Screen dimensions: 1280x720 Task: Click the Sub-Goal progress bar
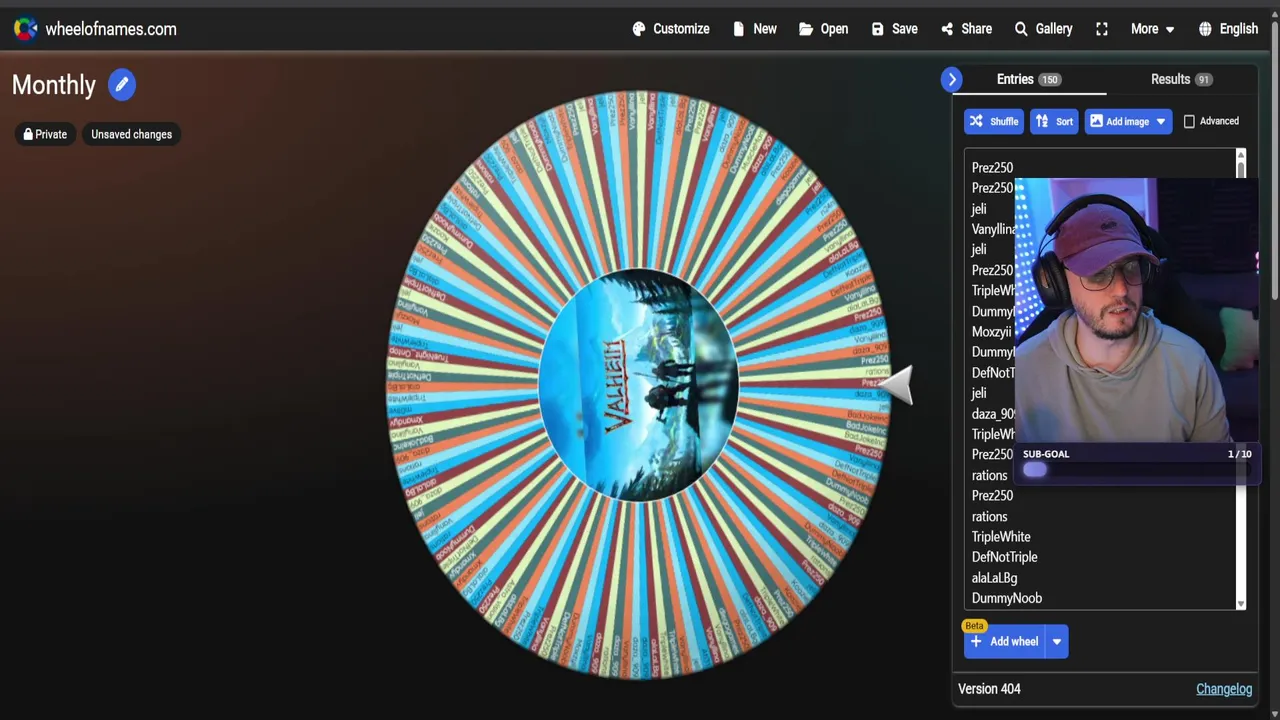point(1136,470)
